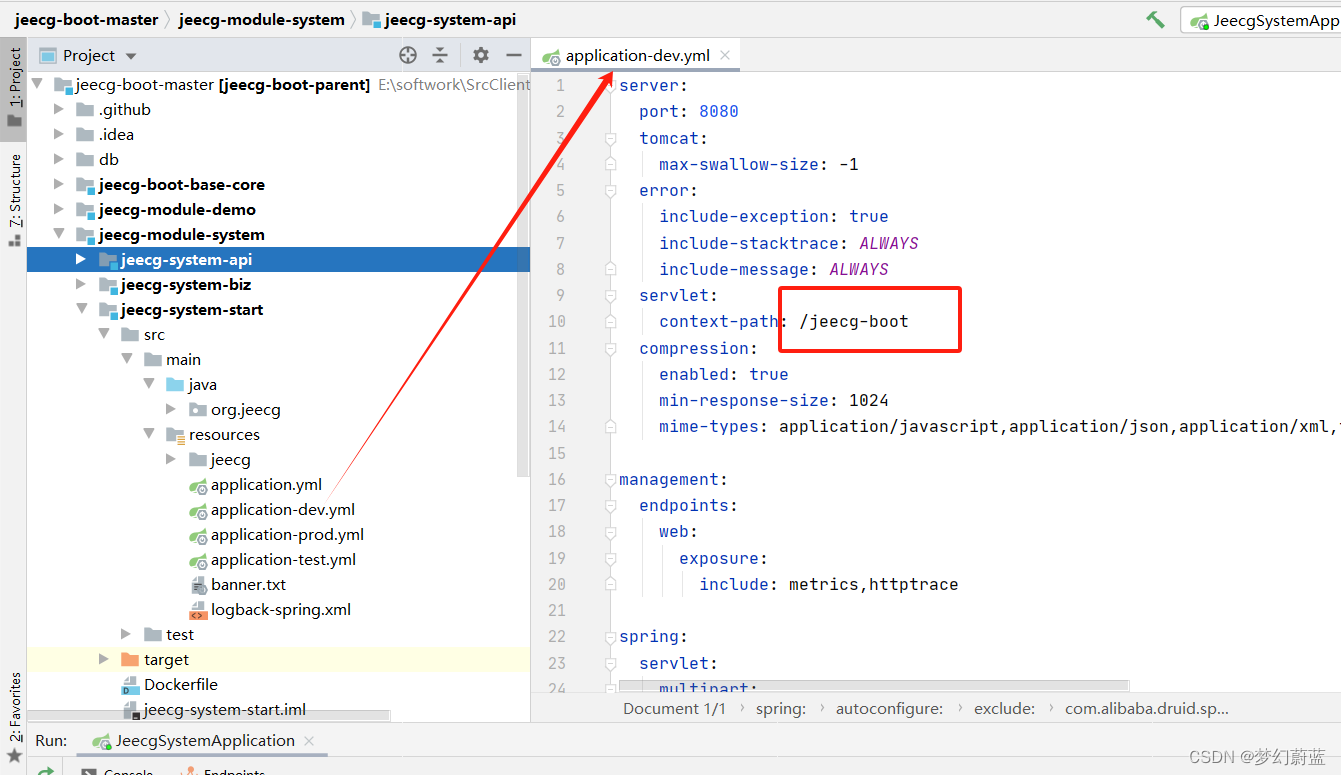Click line number 15 in the gutter
Screen dimensions: 1341x775
point(557,453)
